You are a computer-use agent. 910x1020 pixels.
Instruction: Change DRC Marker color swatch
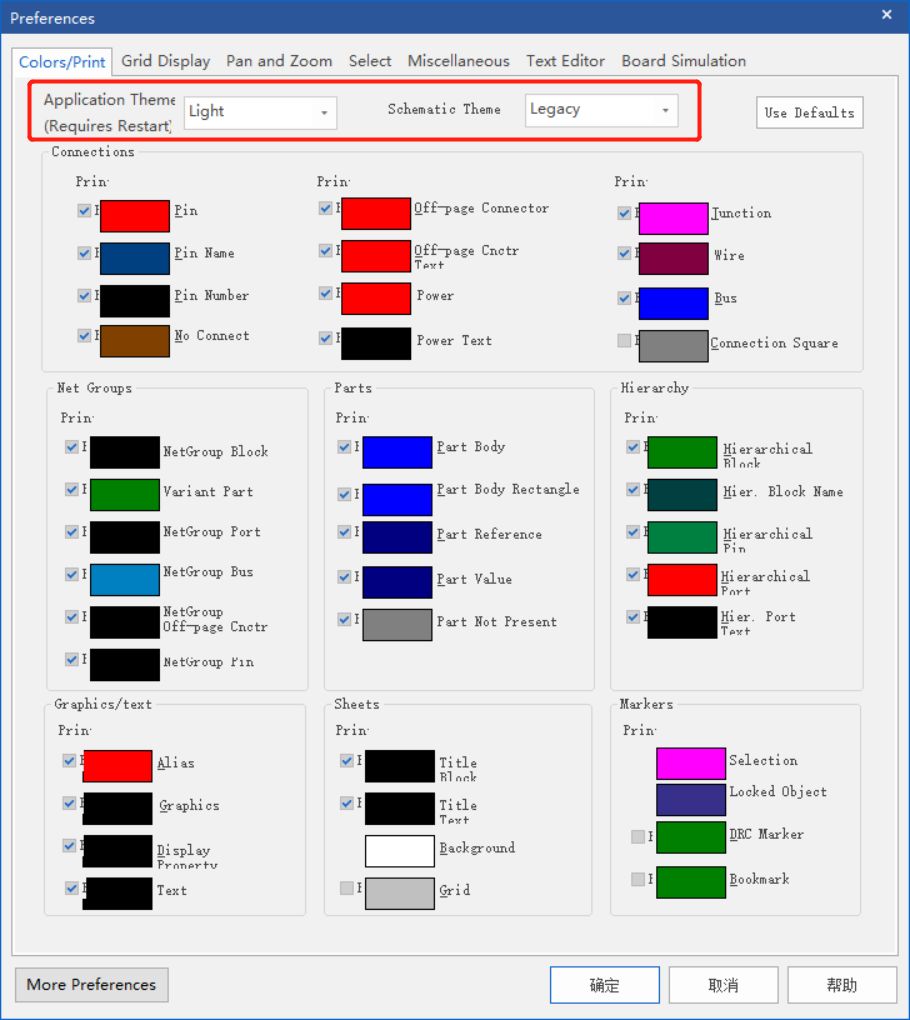pyautogui.click(x=691, y=837)
